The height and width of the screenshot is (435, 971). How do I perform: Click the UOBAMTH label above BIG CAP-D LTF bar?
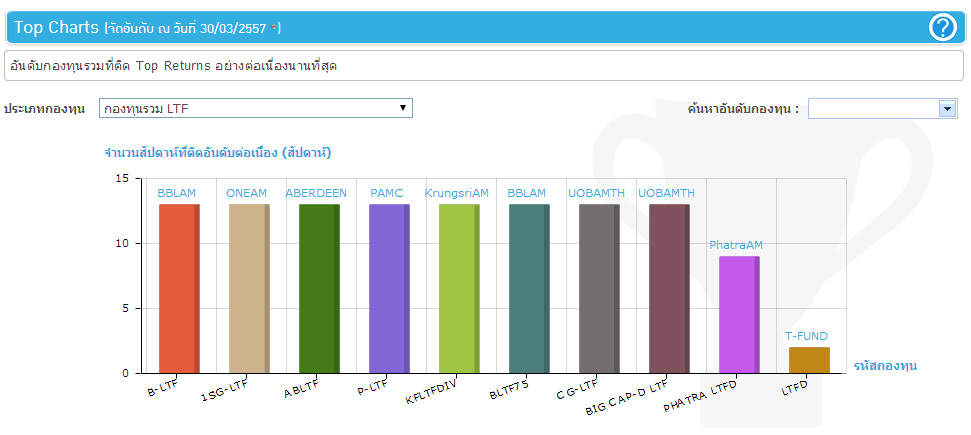(x=666, y=193)
